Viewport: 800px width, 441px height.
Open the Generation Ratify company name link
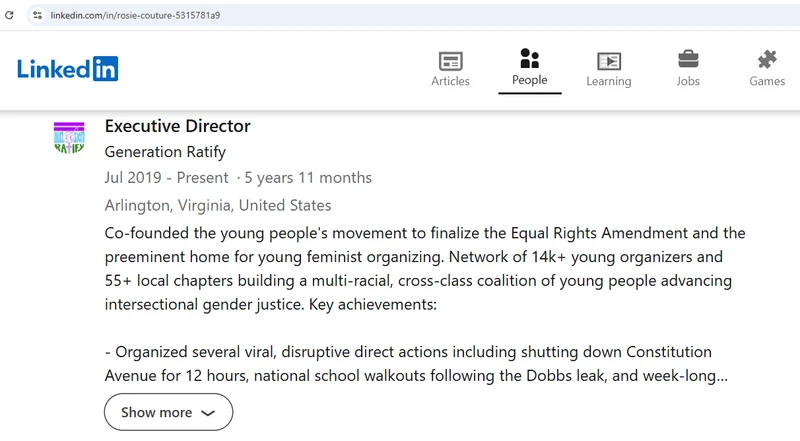pyautogui.click(x=165, y=152)
